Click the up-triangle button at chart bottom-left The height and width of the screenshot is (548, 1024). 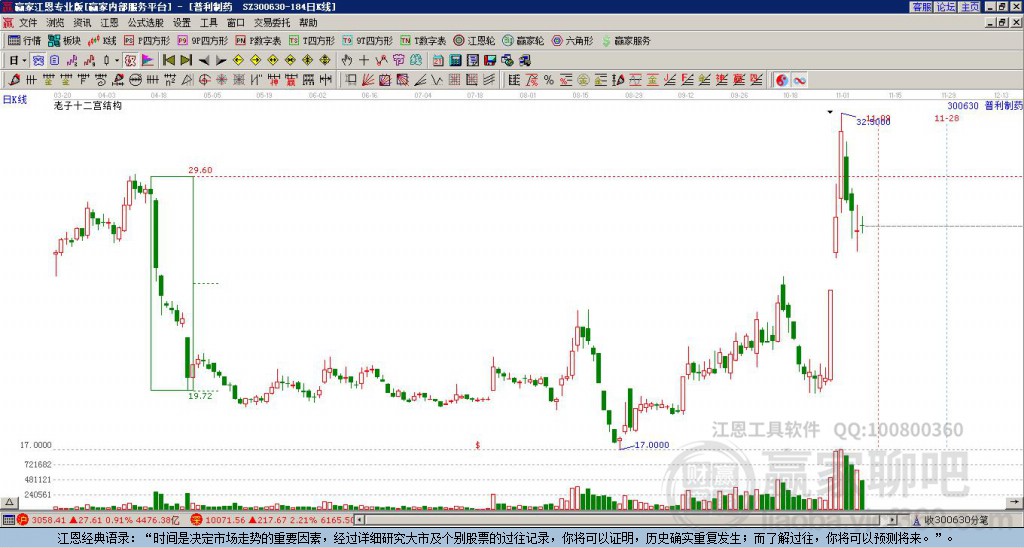coord(8,502)
